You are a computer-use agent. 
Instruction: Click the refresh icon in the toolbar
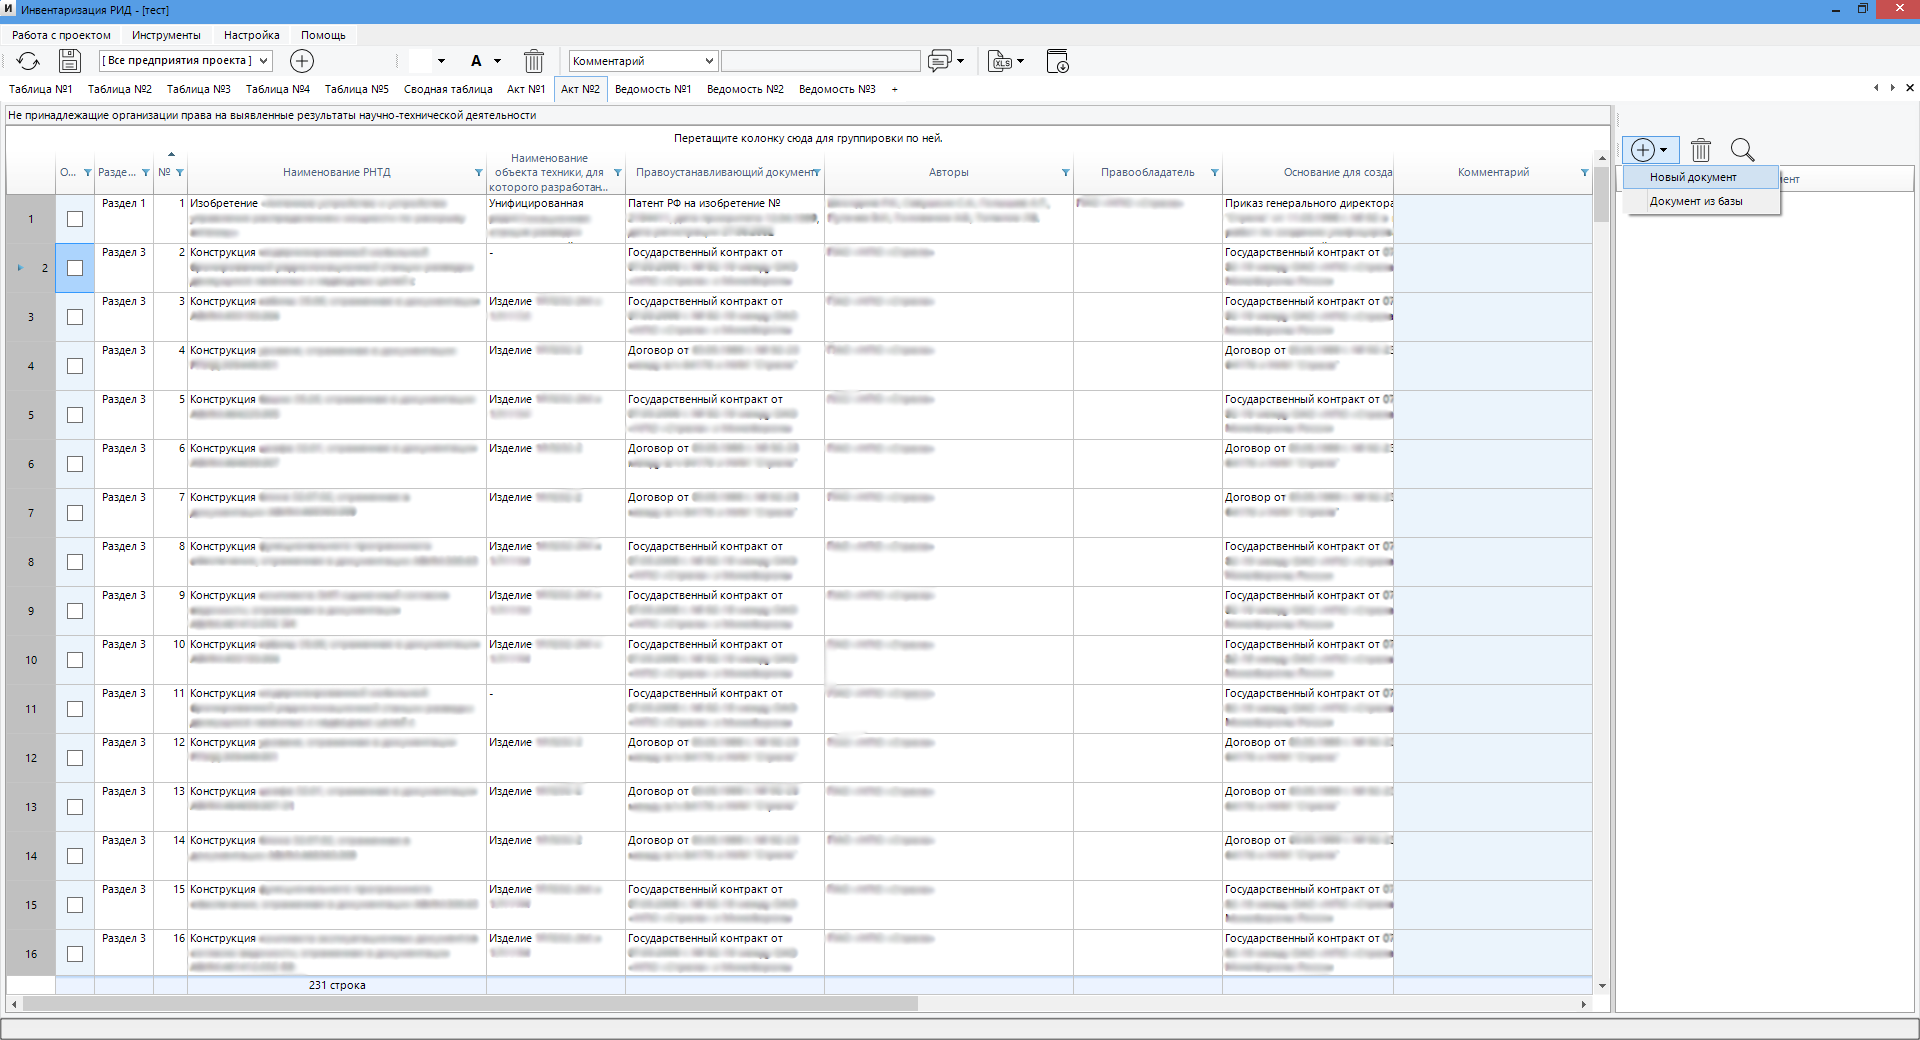[28, 61]
